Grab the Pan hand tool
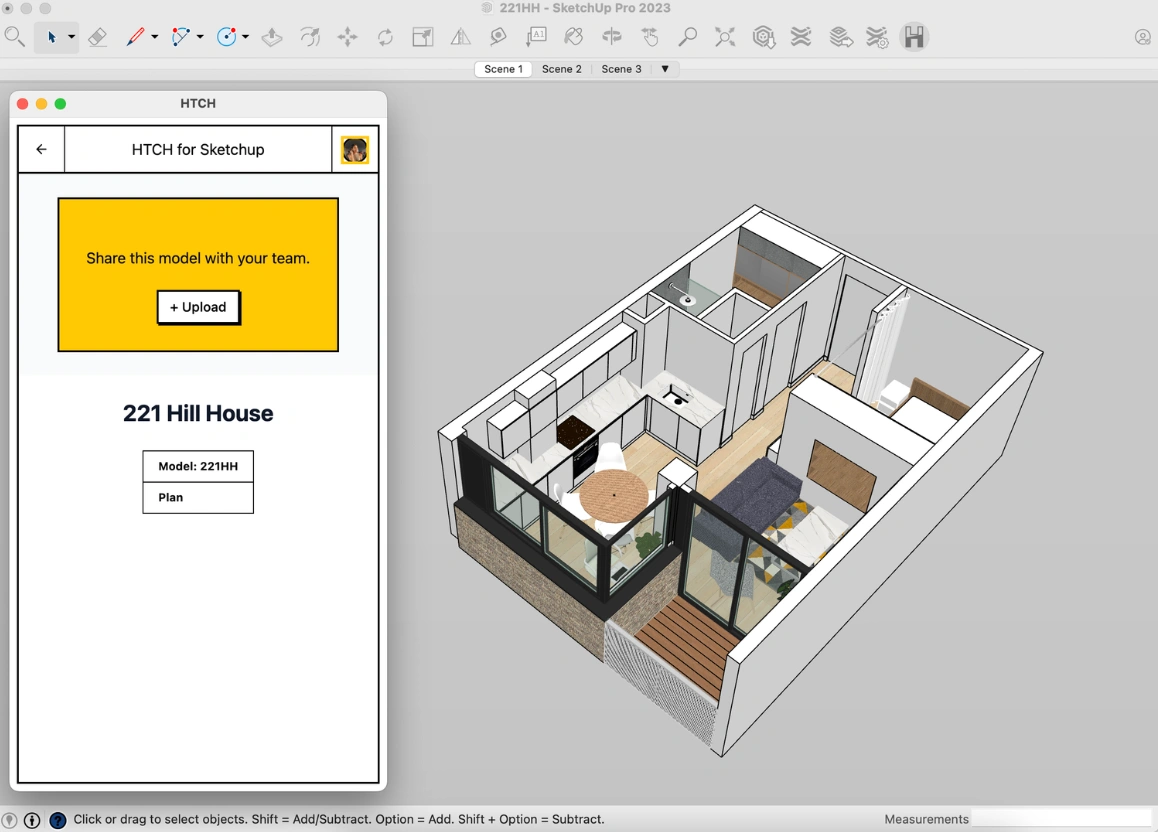The height and width of the screenshot is (832, 1158). [650, 37]
